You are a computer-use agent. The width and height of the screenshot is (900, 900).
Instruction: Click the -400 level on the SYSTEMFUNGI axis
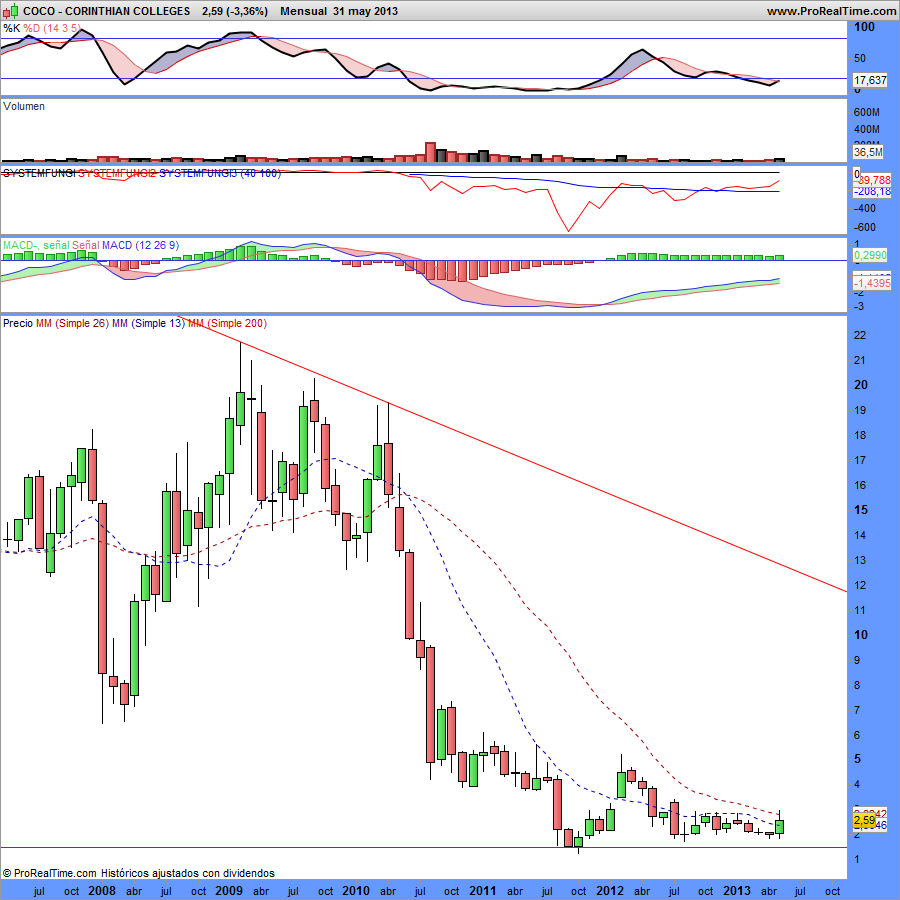(864, 208)
